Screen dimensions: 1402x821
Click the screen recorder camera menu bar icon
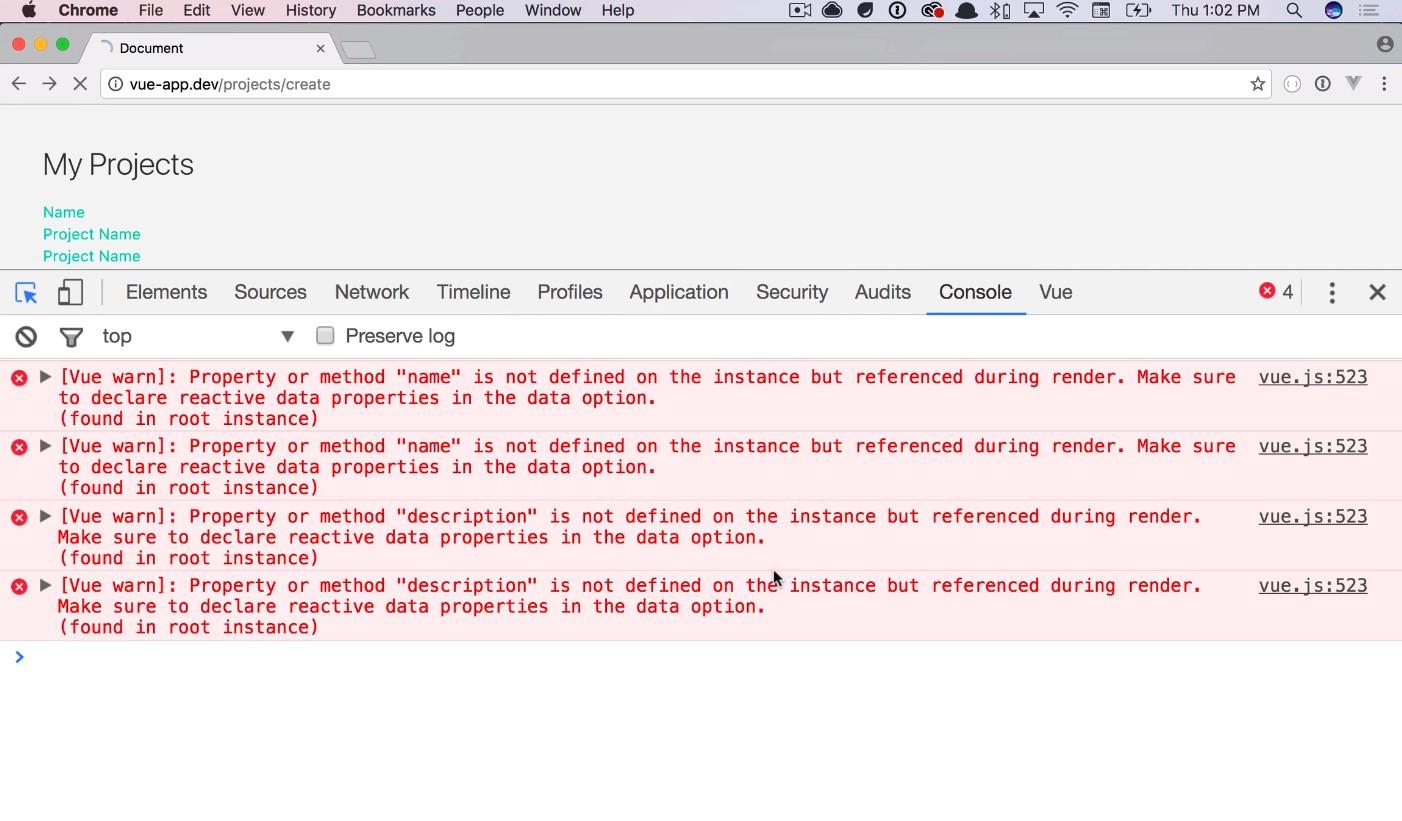click(800, 10)
